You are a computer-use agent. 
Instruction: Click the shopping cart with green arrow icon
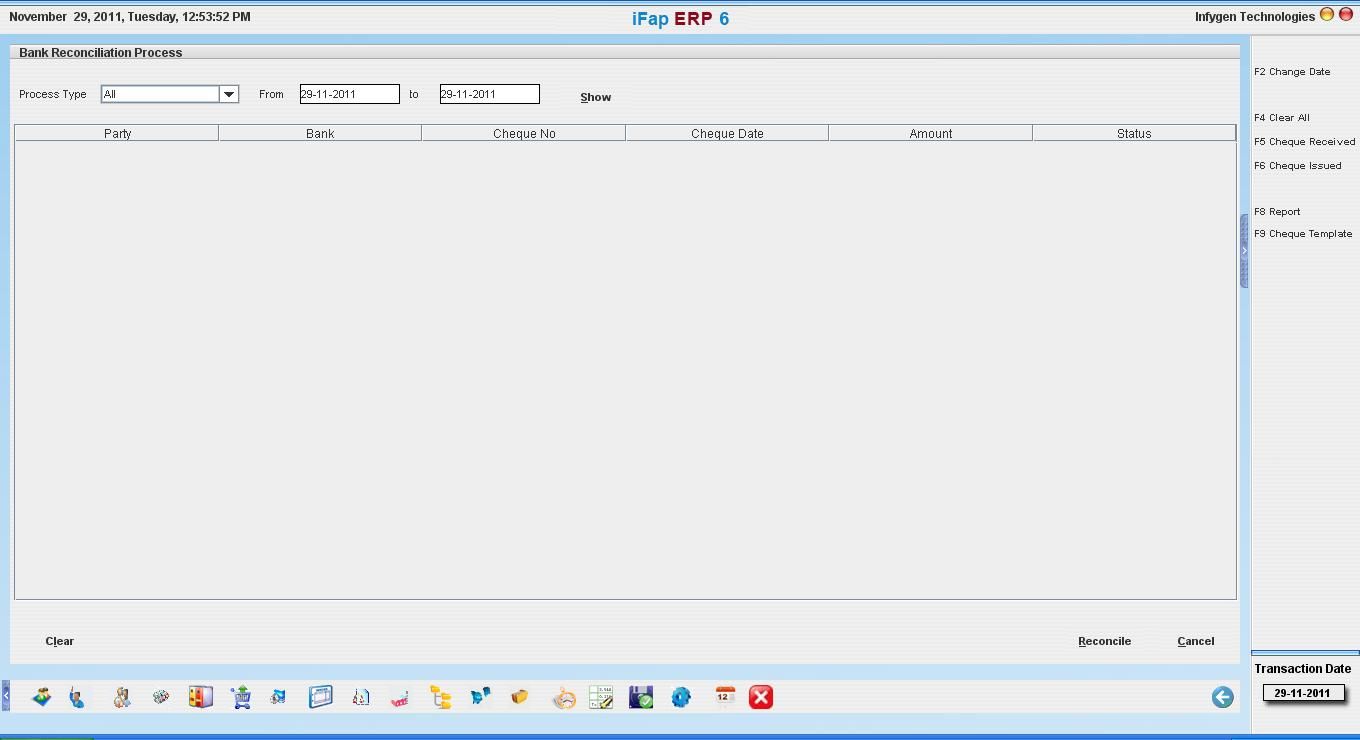pyautogui.click(x=240, y=697)
